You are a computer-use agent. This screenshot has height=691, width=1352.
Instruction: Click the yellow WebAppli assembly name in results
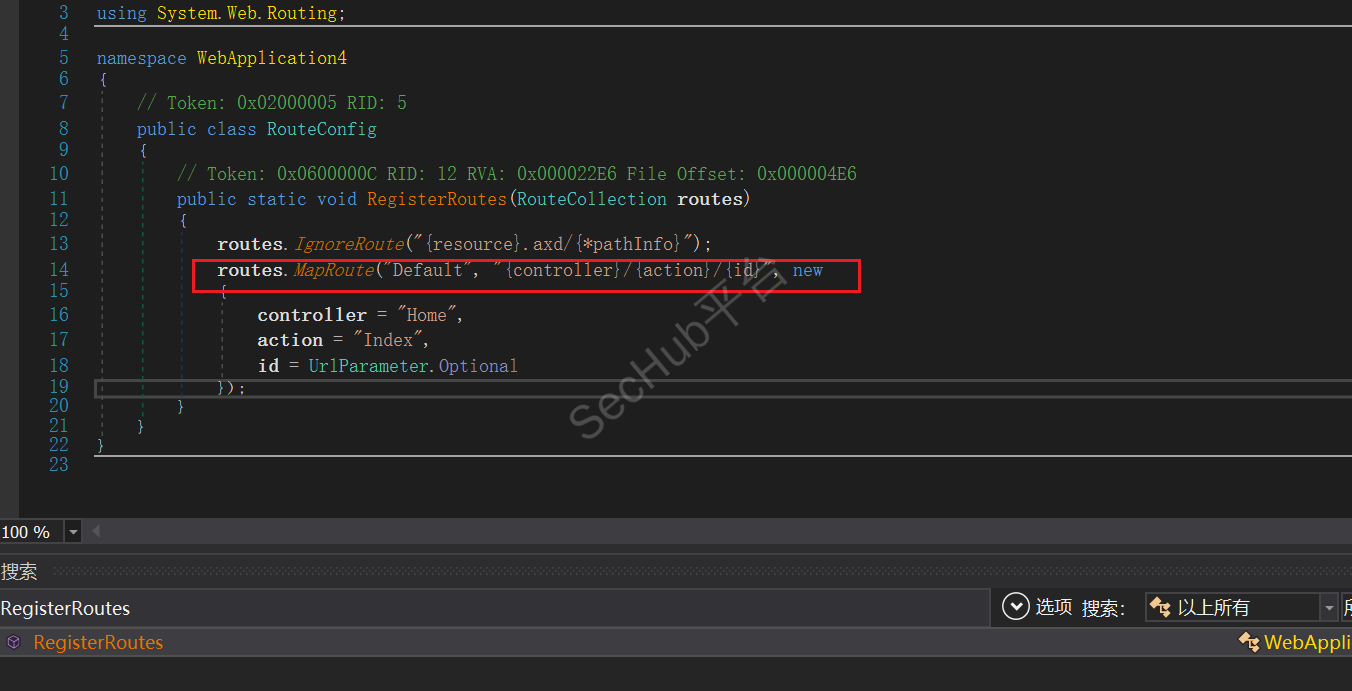pos(1307,642)
